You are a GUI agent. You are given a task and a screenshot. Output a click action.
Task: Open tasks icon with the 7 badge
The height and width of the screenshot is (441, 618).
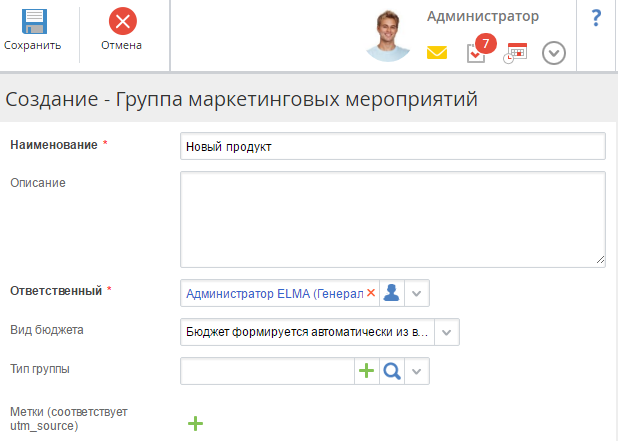(477, 52)
